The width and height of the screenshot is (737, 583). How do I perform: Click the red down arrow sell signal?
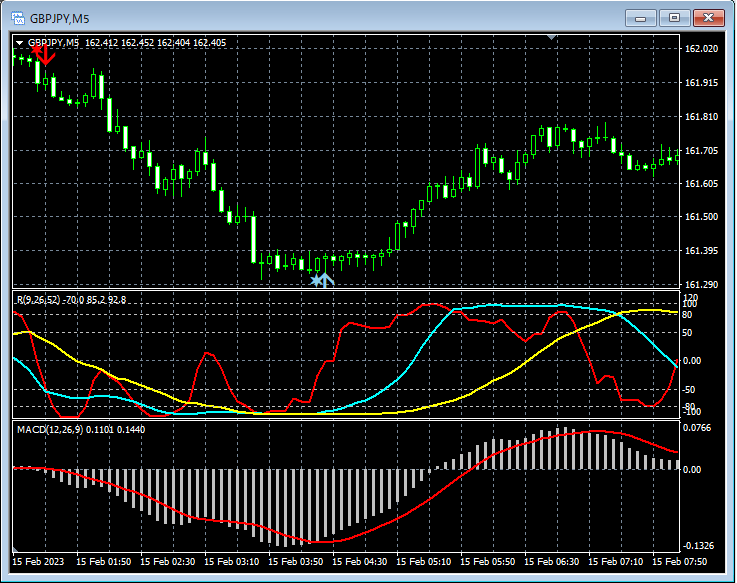click(46, 58)
